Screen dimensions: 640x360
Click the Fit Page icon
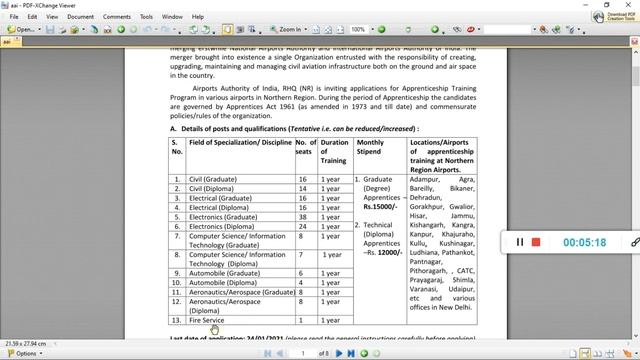pyautogui.click(x=328, y=29)
